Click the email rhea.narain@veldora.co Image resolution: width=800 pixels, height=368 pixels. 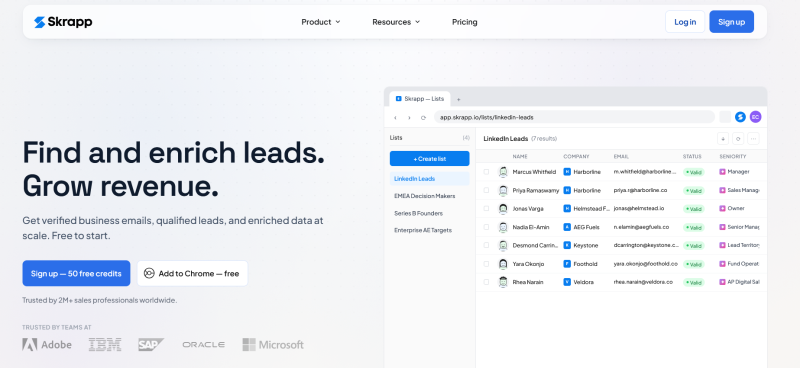coord(643,282)
